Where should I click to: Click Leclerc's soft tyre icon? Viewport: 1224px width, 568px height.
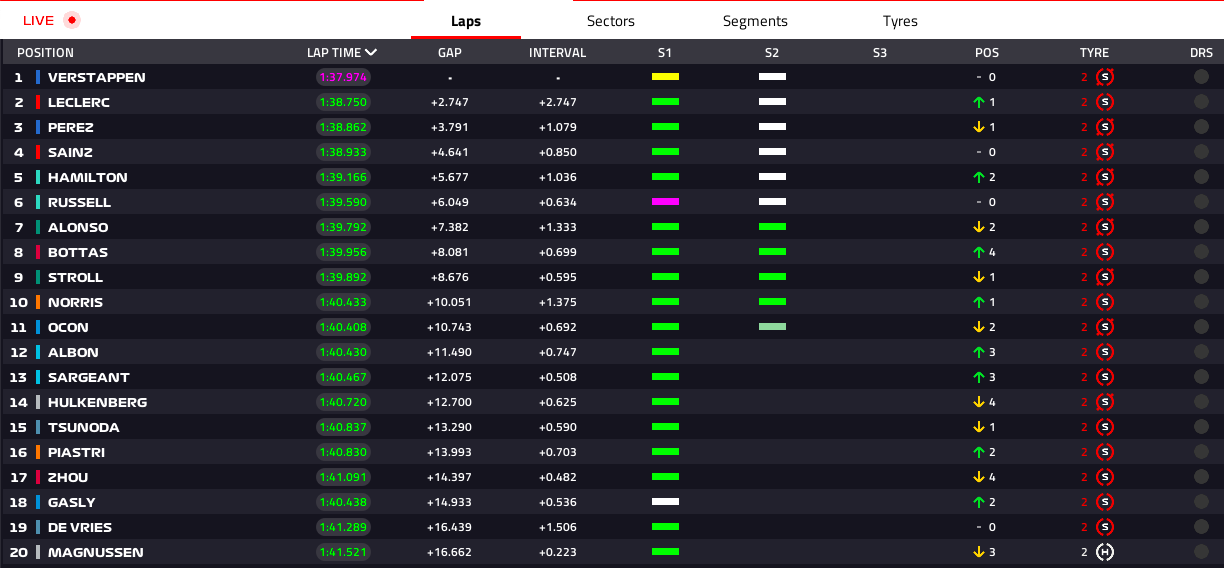(x=1105, y=102)
